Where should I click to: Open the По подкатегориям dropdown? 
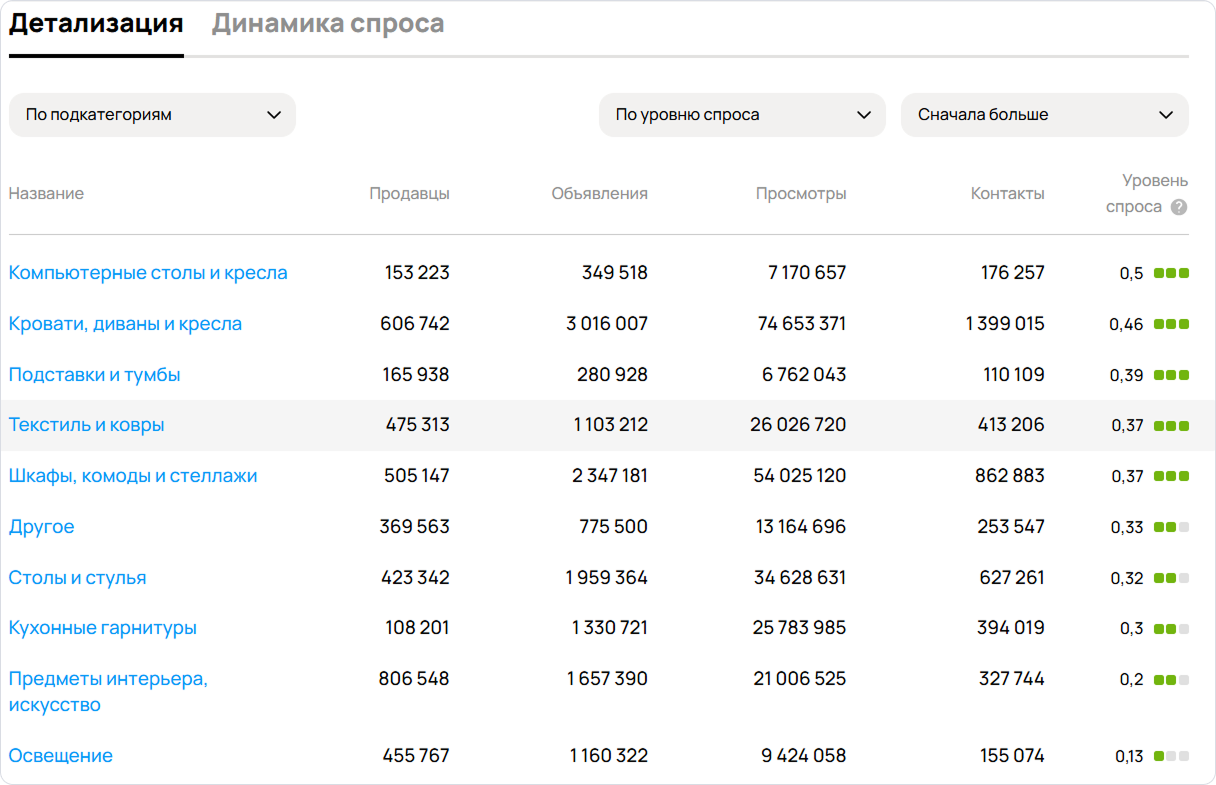coord(152,115)
